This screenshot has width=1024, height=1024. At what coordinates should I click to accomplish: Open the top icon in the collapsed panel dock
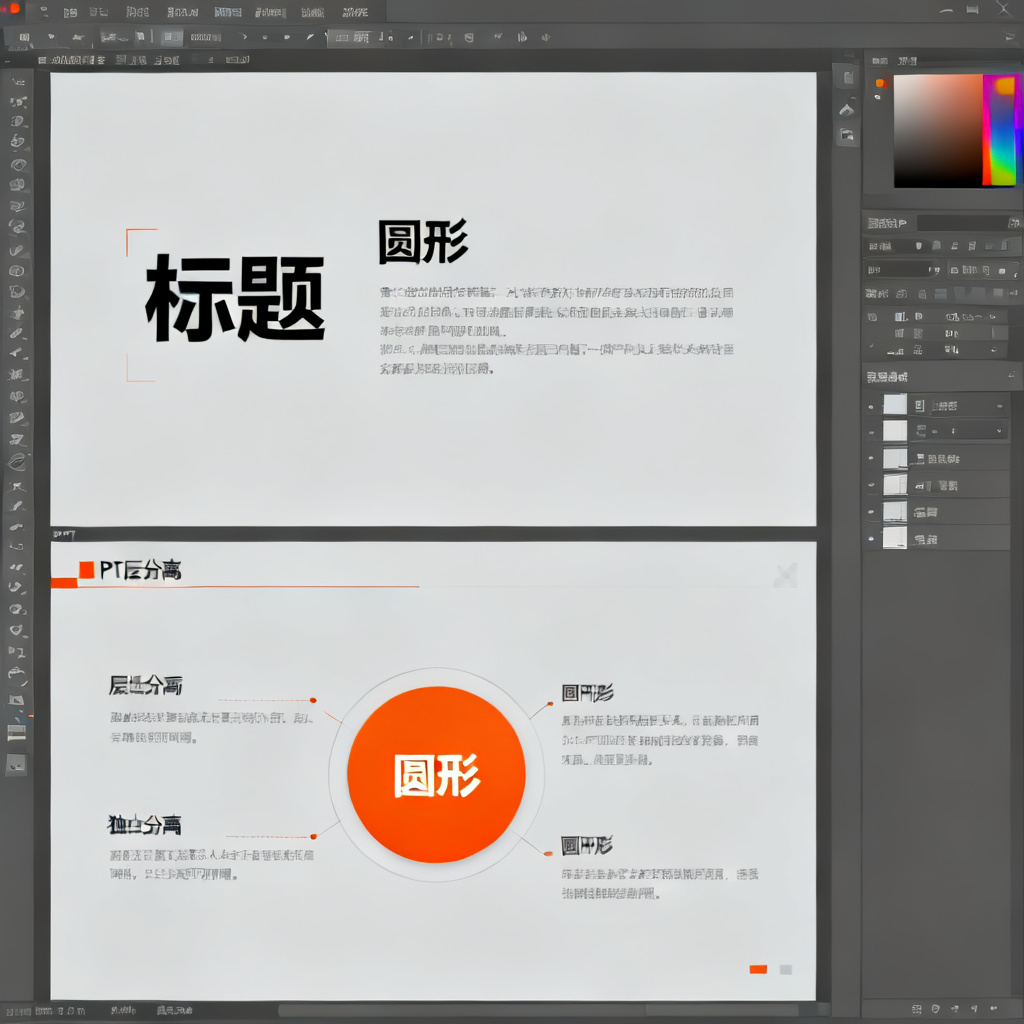click(848, 78)
